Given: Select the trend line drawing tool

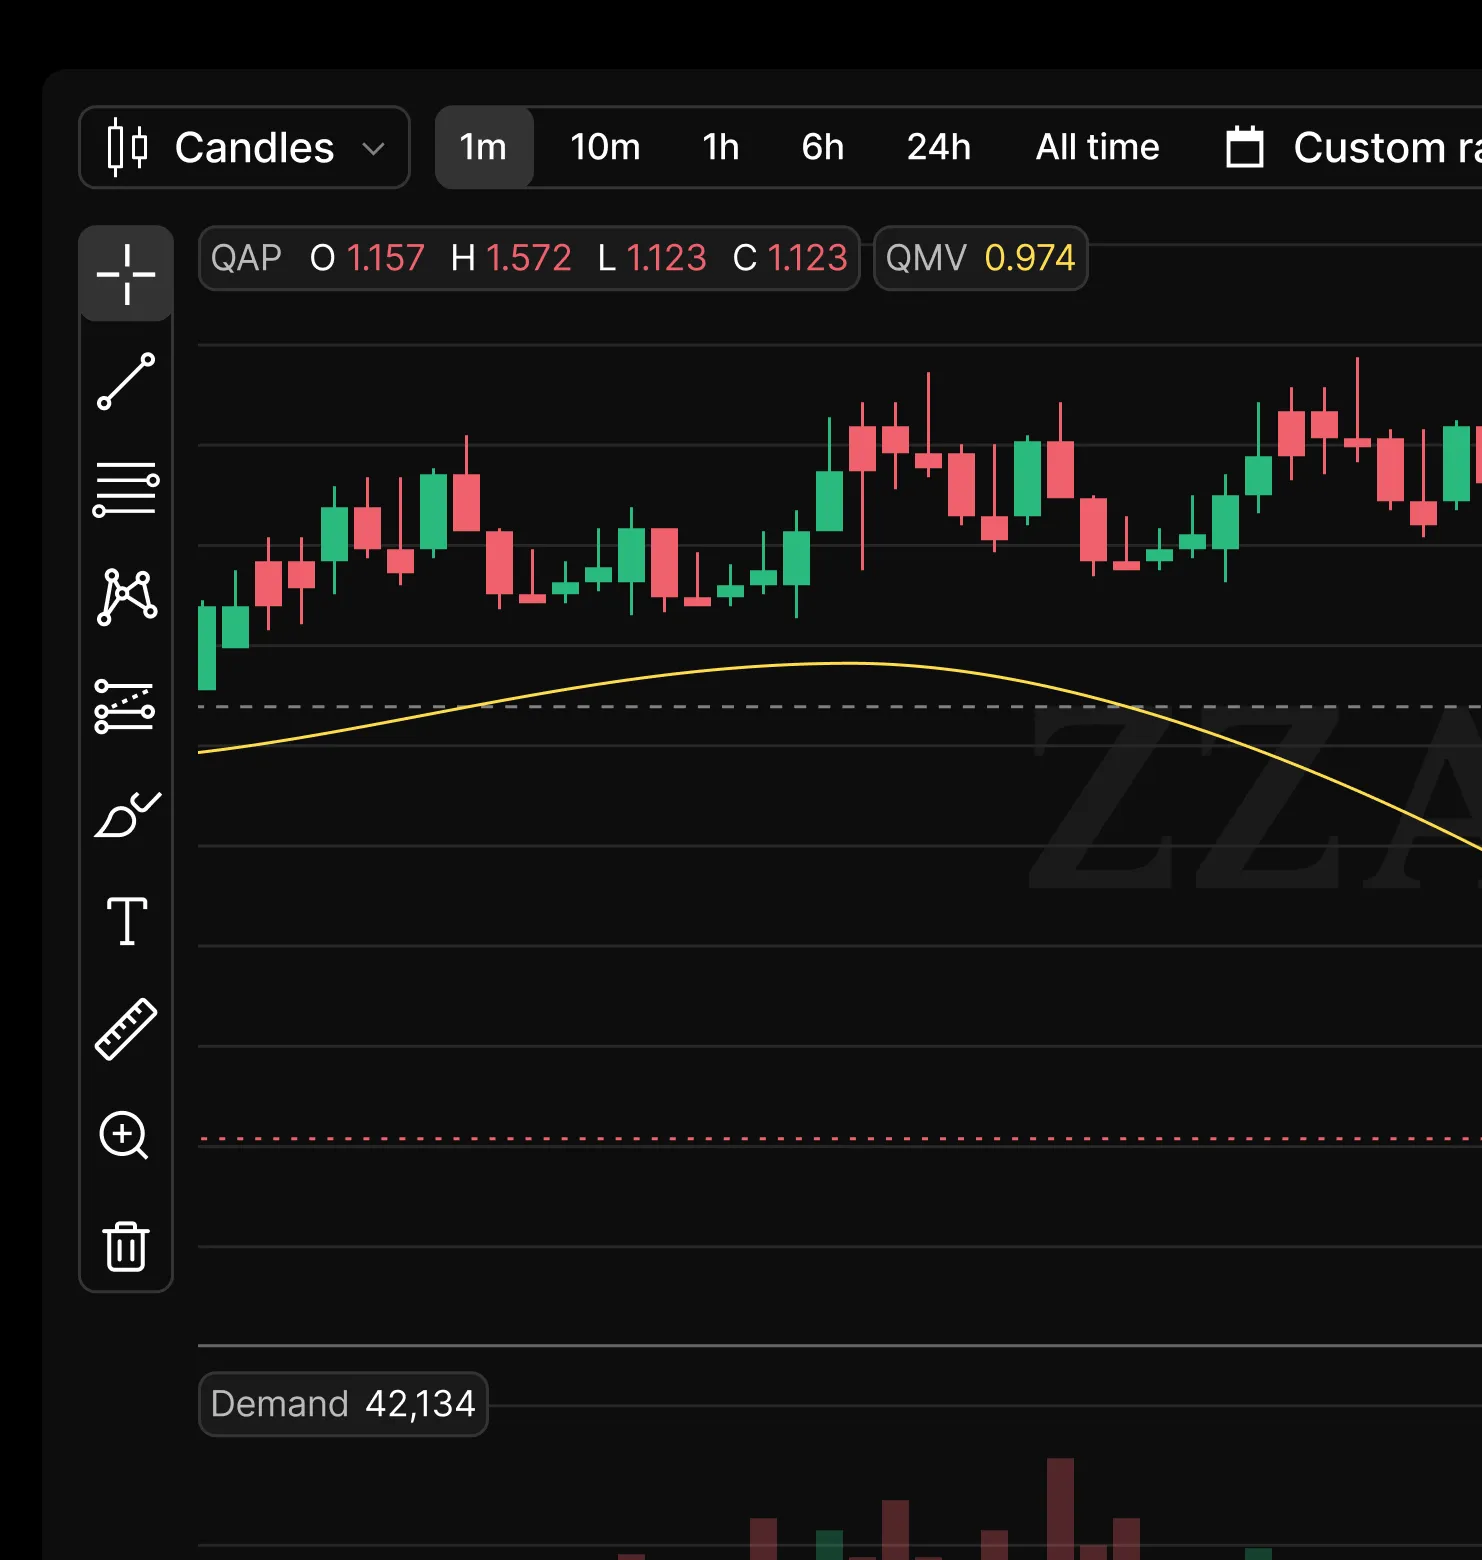Looking at the screenshot, I should (126, 381).
